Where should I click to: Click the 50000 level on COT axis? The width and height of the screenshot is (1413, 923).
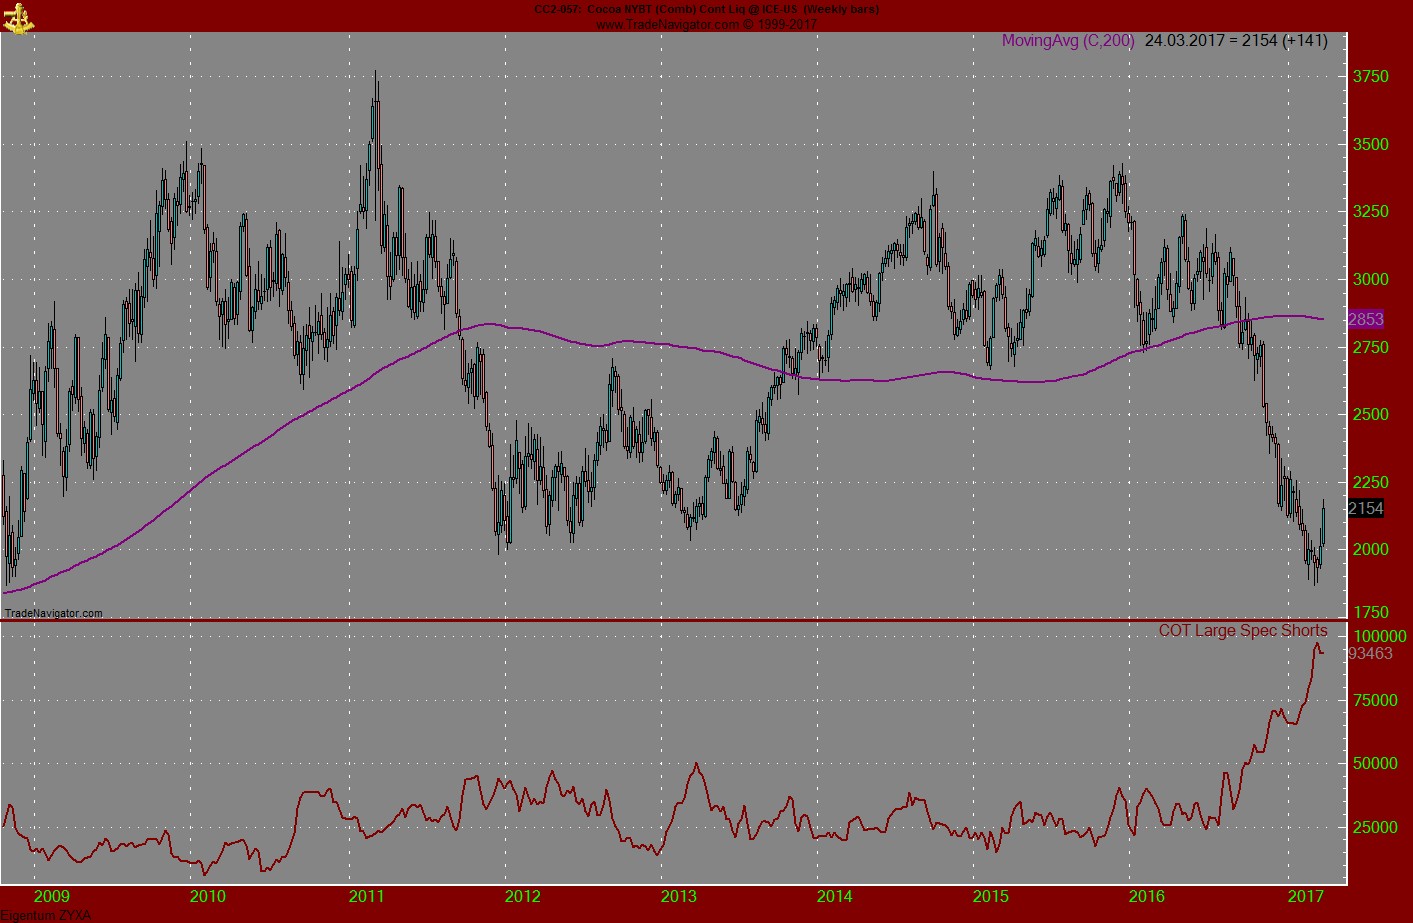point(1375,763)
